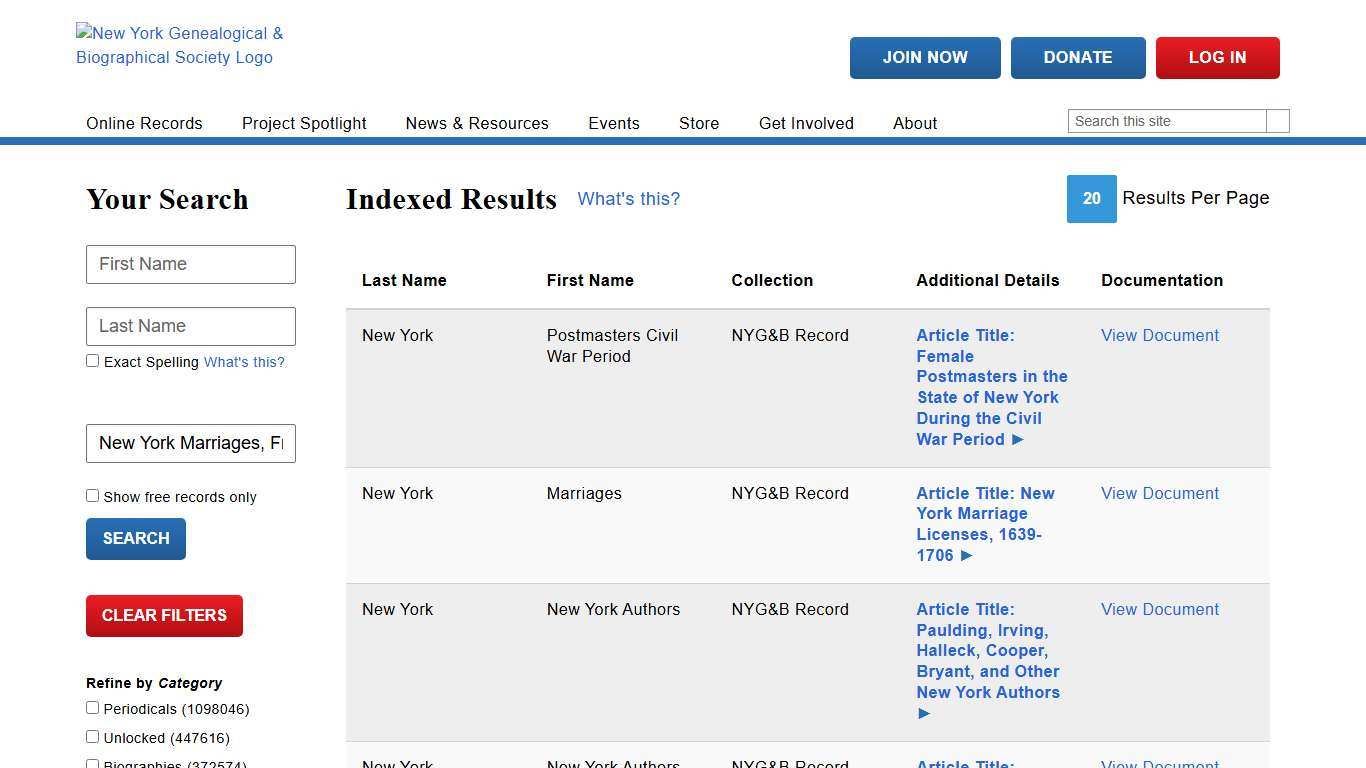Open What's this next to Indexed Results
This screenshot has height=768, width=1366.
(x=628, y=199)
